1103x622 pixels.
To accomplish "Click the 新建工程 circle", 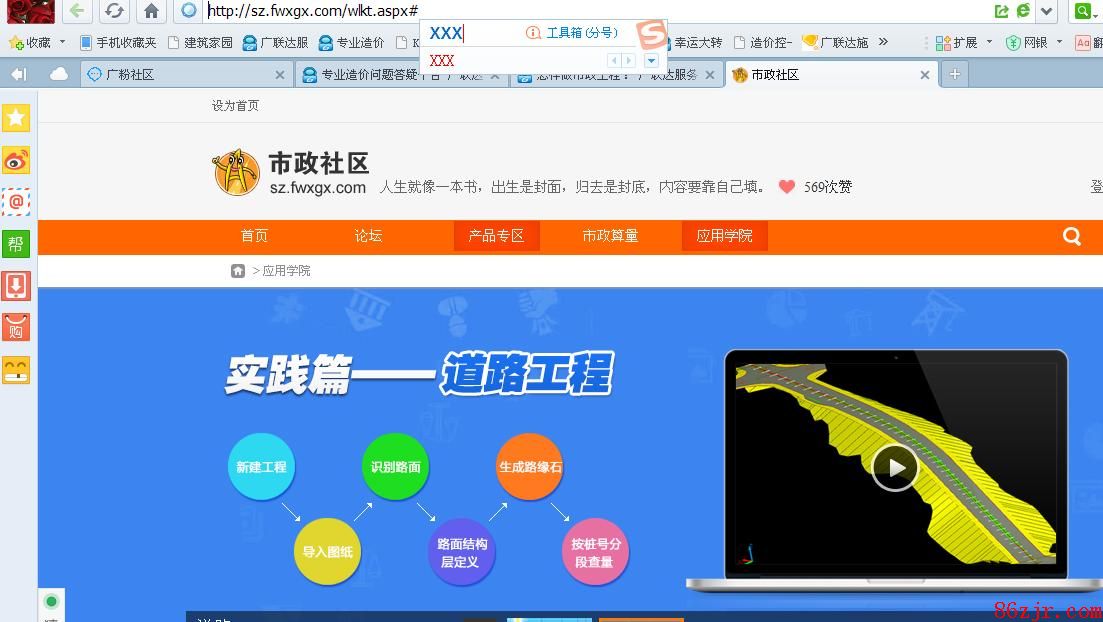I will click(261, 467).
